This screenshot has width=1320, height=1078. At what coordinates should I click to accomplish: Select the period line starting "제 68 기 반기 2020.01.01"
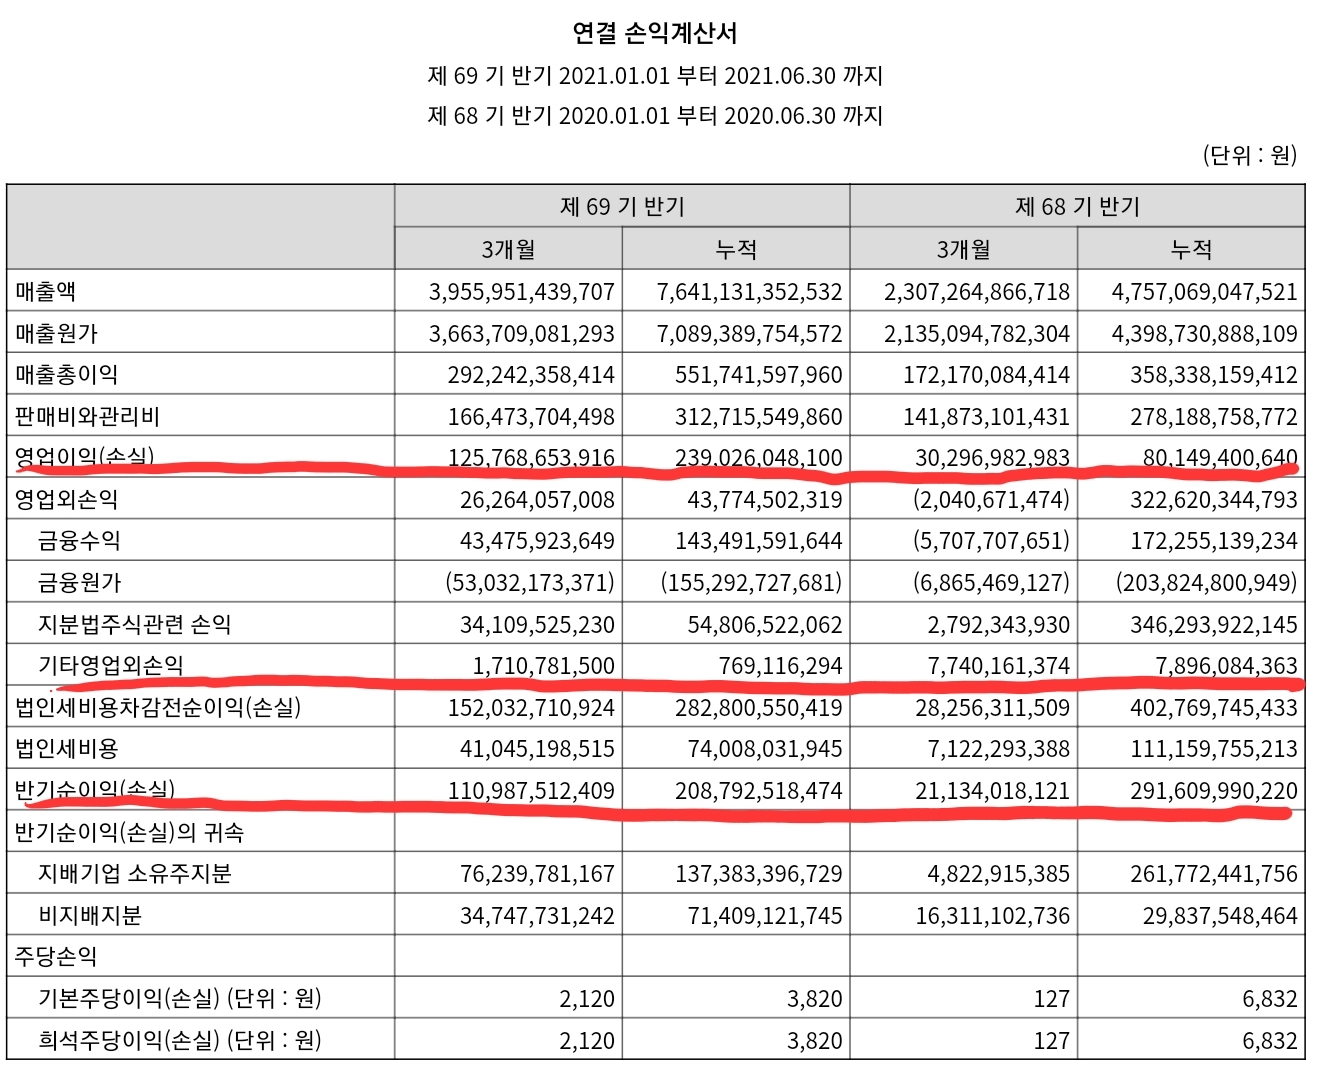(x=655, y=116)
